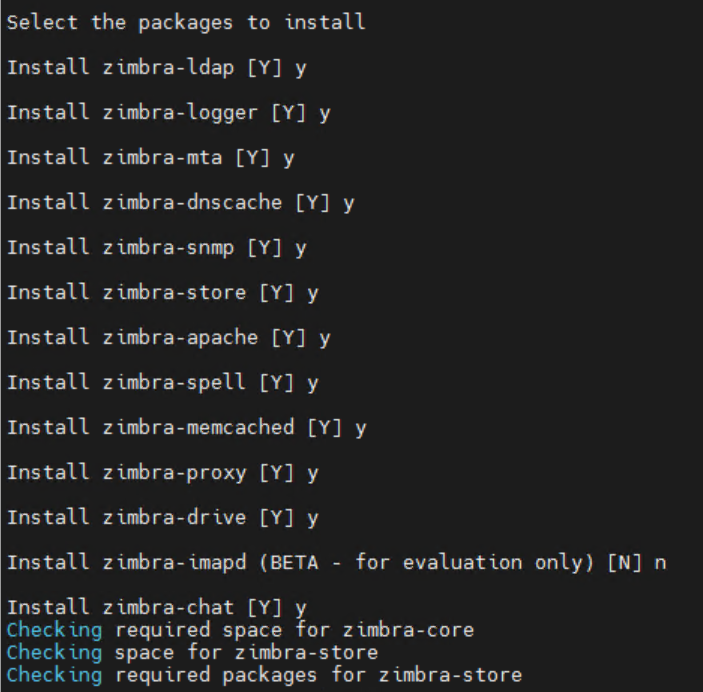Click the zimbra-memcached install prompt
The width and height of the screenshot is (703, 692).
[186, 428]
